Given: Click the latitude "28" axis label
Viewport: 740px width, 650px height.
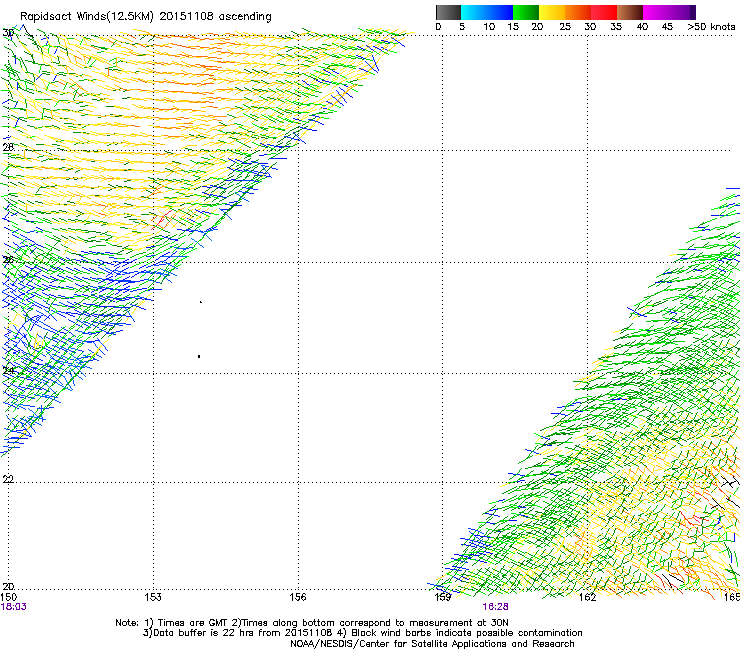Looking at the screenshot, I should pos(8,147).
